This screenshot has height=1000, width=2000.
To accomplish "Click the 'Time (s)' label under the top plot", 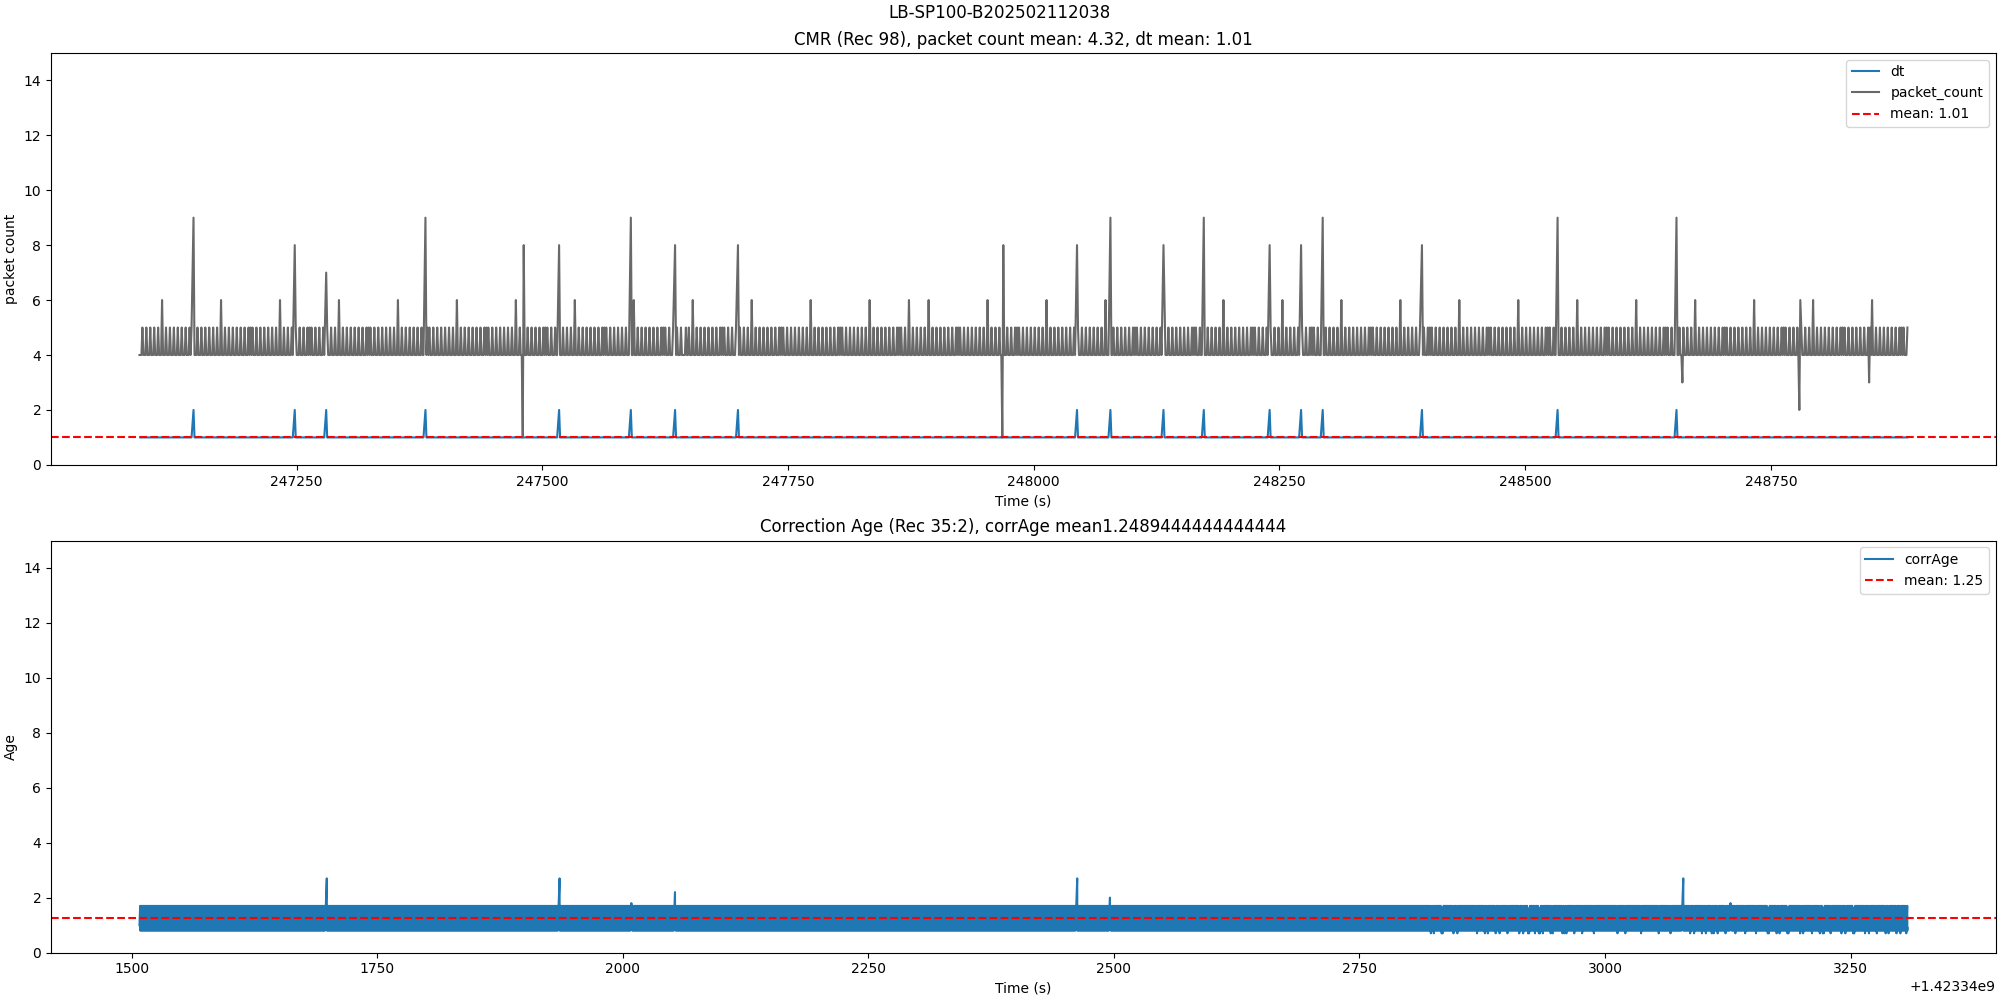I will click(x=1022, y=501).
